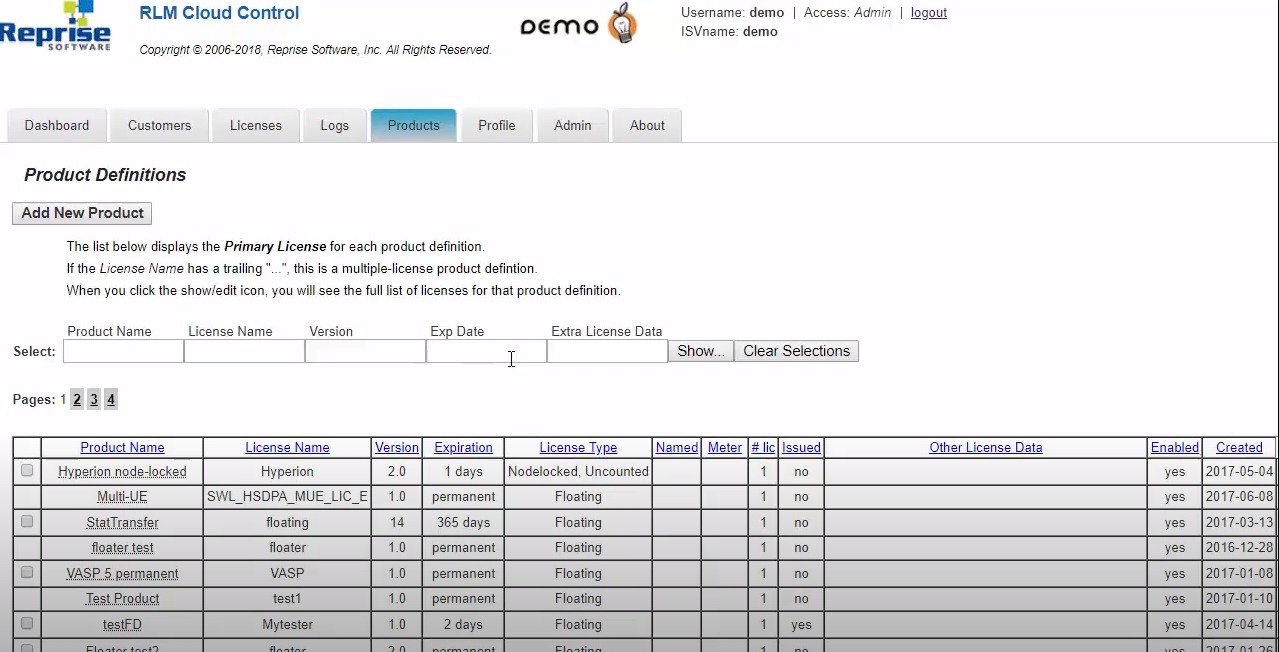Click the Clear Selections button
The image size is (1279, 652).
point(796,351)
